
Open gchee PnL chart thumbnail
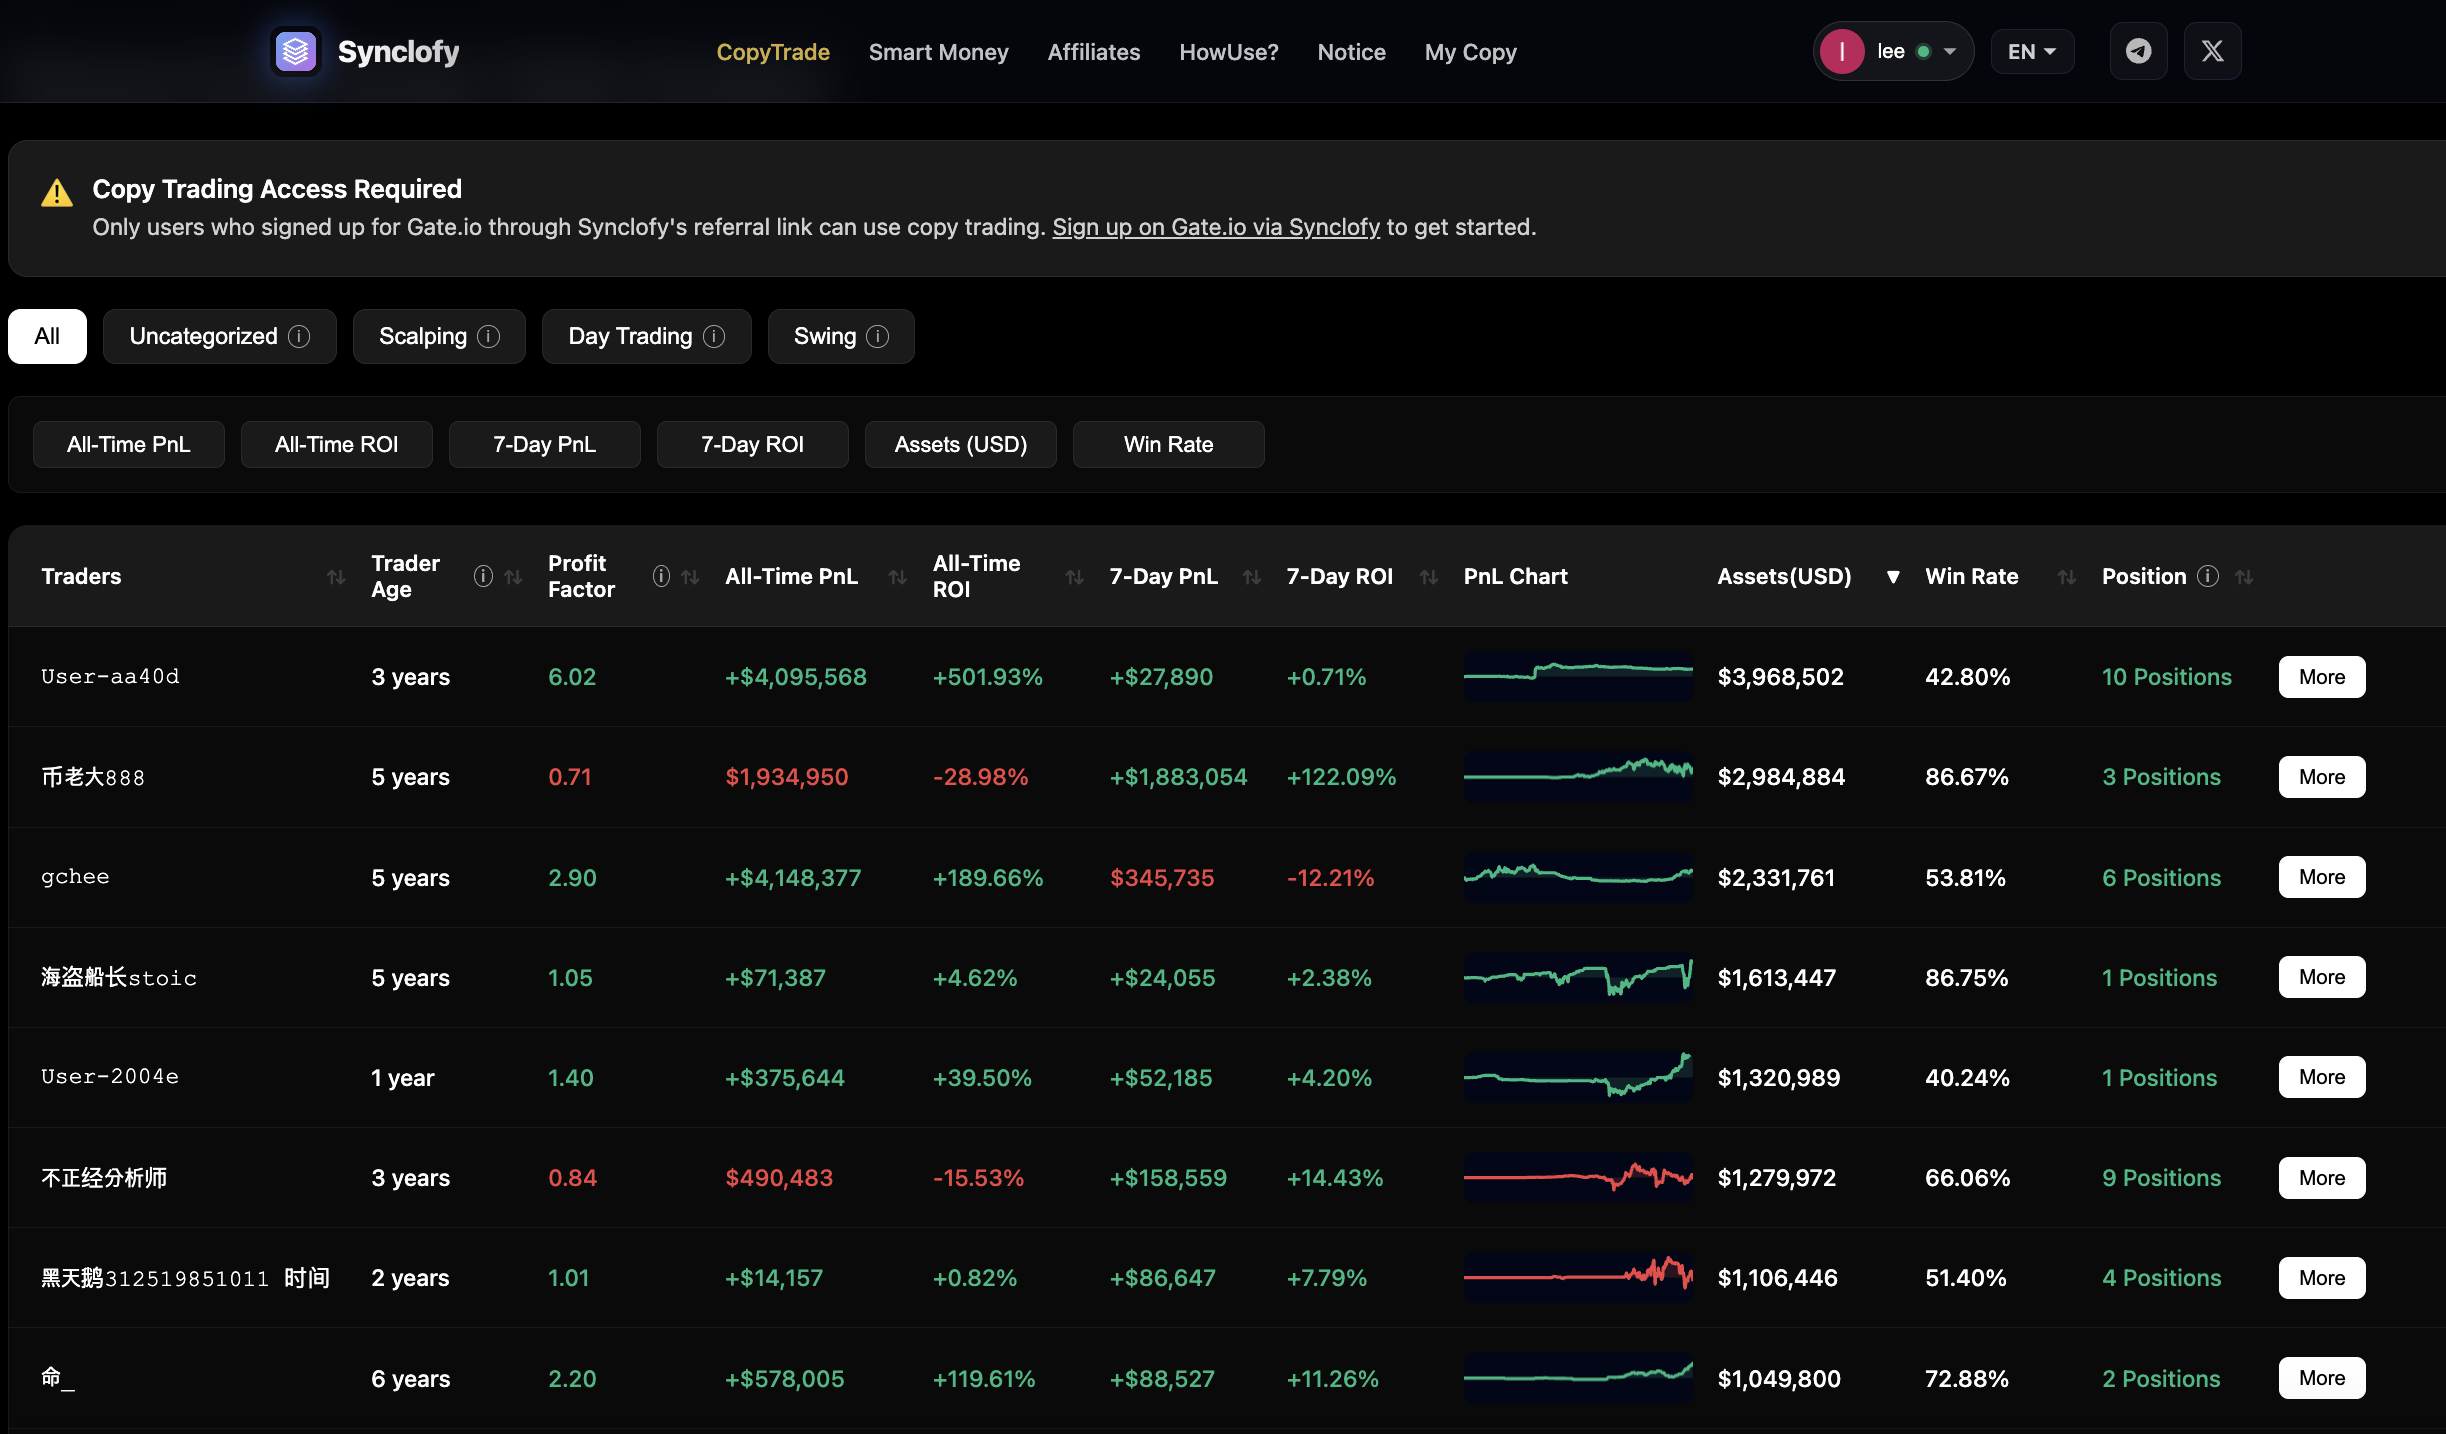(x=1578, y=877)
